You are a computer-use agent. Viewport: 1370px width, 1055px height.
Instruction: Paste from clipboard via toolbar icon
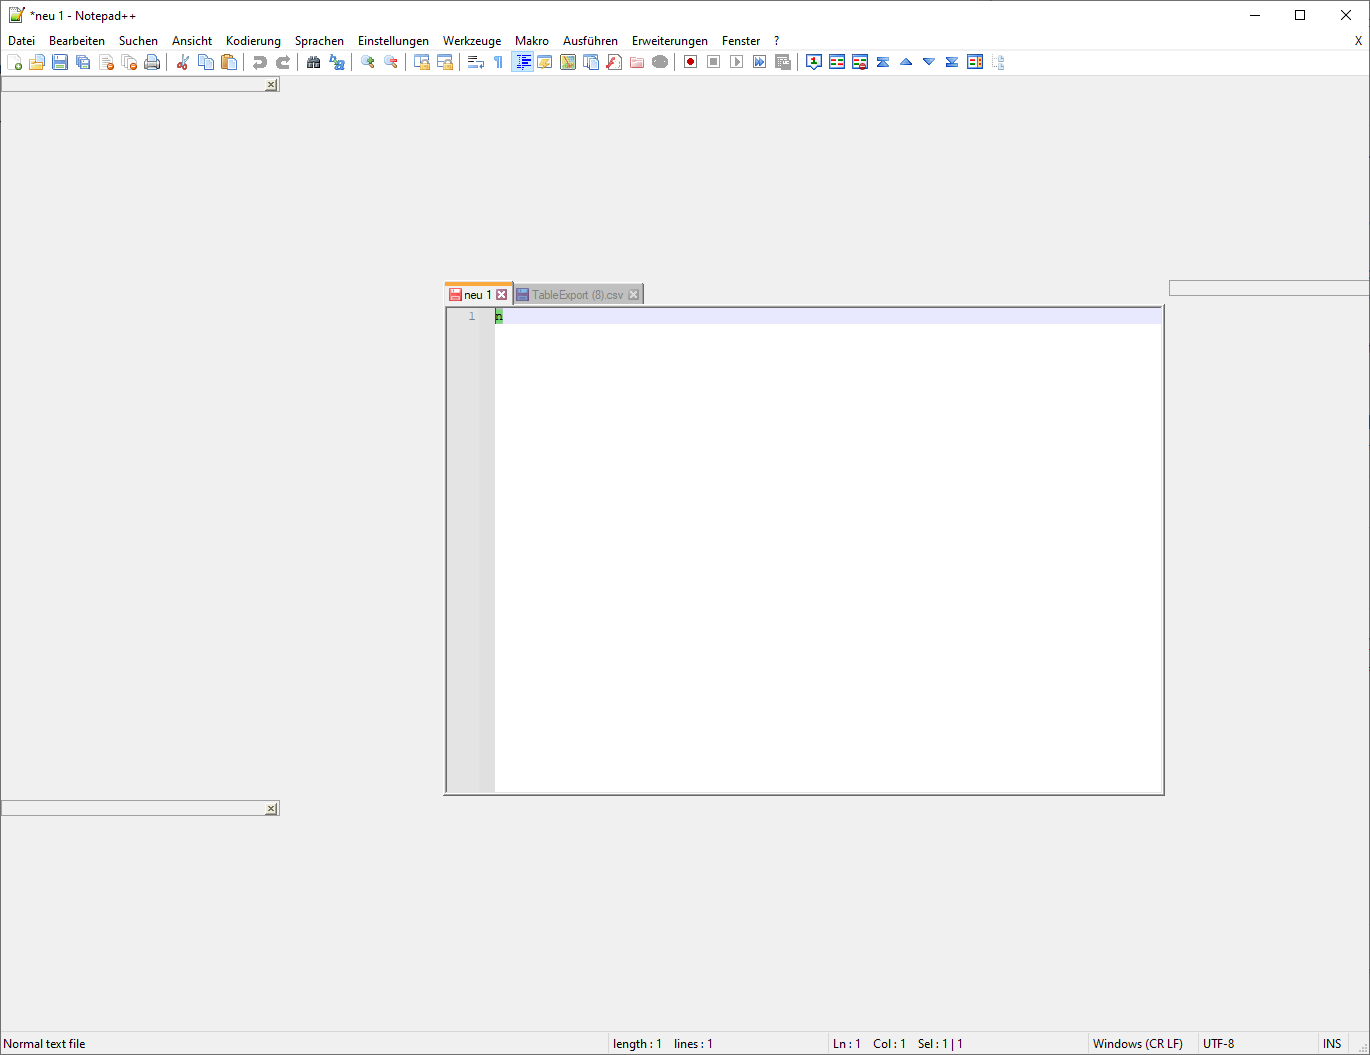[229, 62]
